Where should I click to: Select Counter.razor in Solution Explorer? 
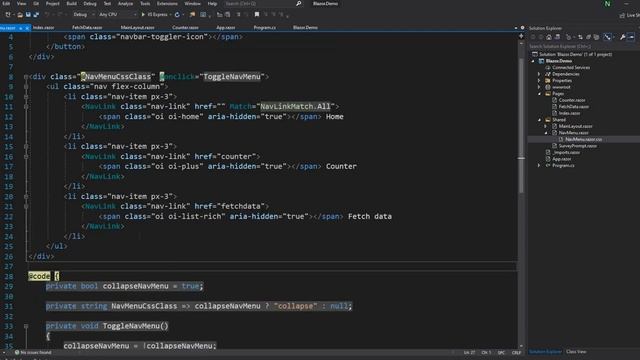coord(571,100)
